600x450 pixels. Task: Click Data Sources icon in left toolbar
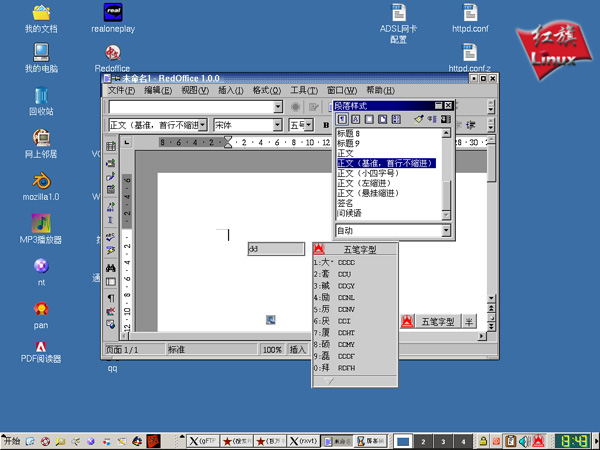(x=111, y=282)
